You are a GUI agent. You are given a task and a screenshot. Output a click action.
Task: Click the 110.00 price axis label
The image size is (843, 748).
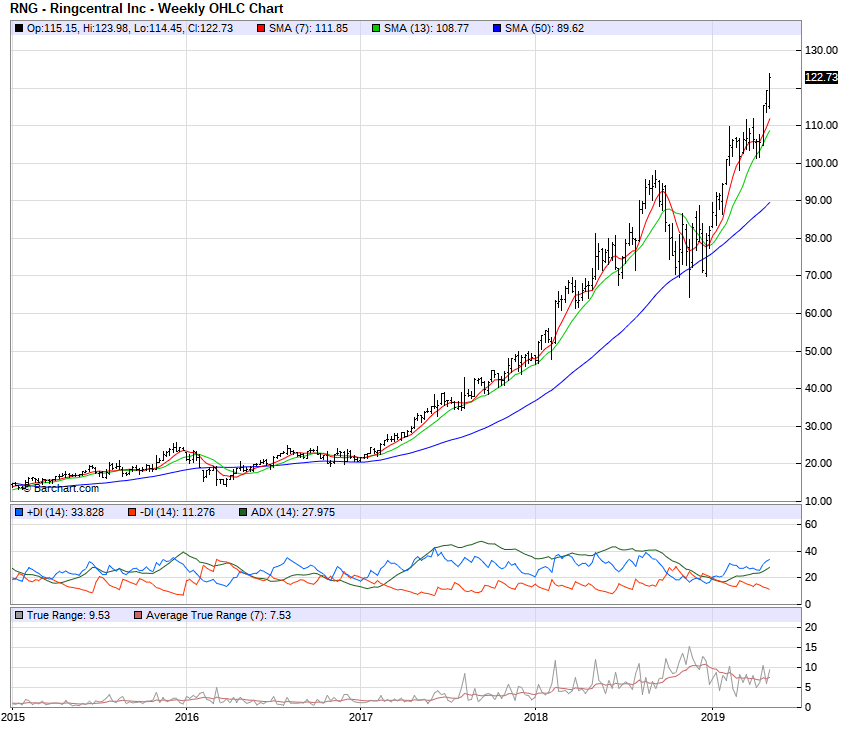821,125
